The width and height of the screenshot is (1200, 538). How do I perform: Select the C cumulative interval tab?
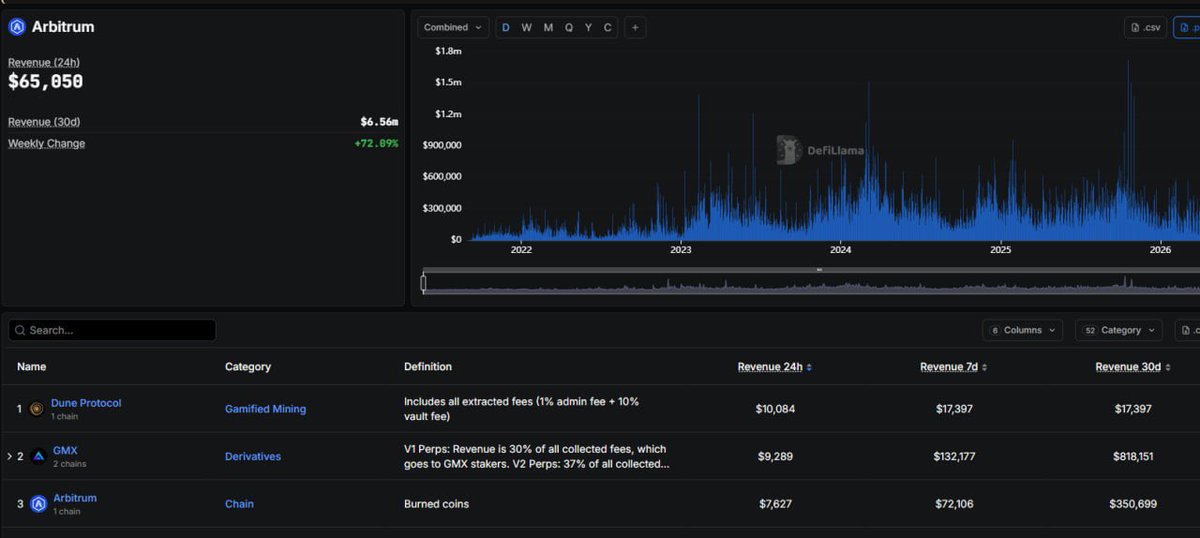pos(607,28)
